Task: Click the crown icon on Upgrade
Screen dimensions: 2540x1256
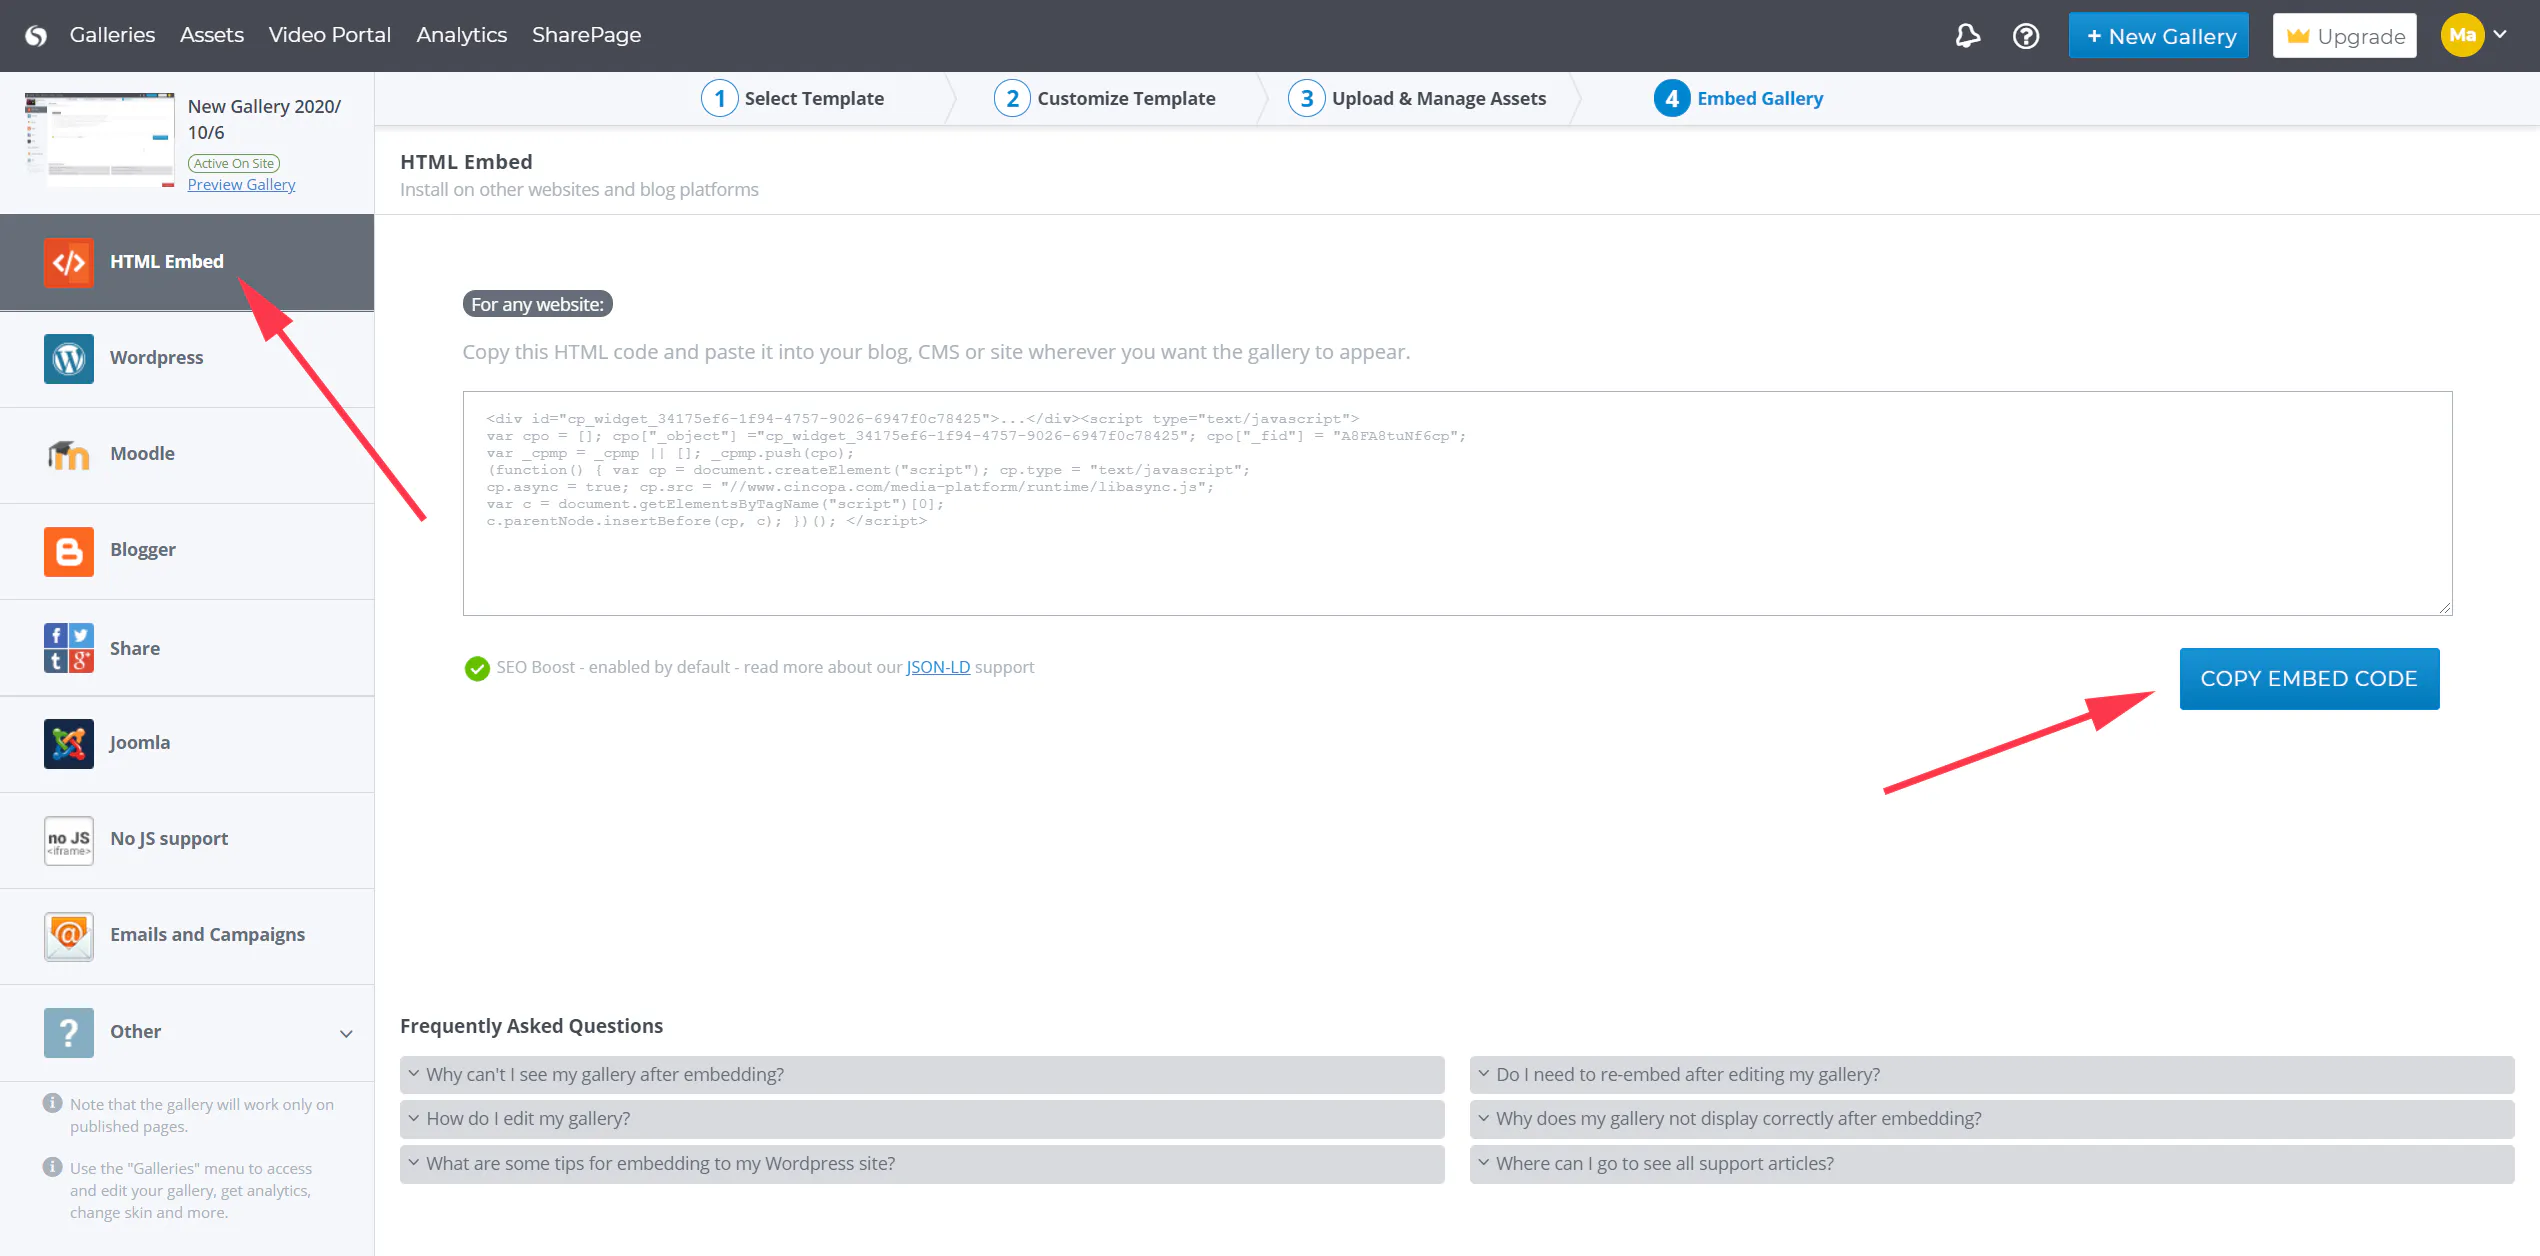Action: 2298,36
